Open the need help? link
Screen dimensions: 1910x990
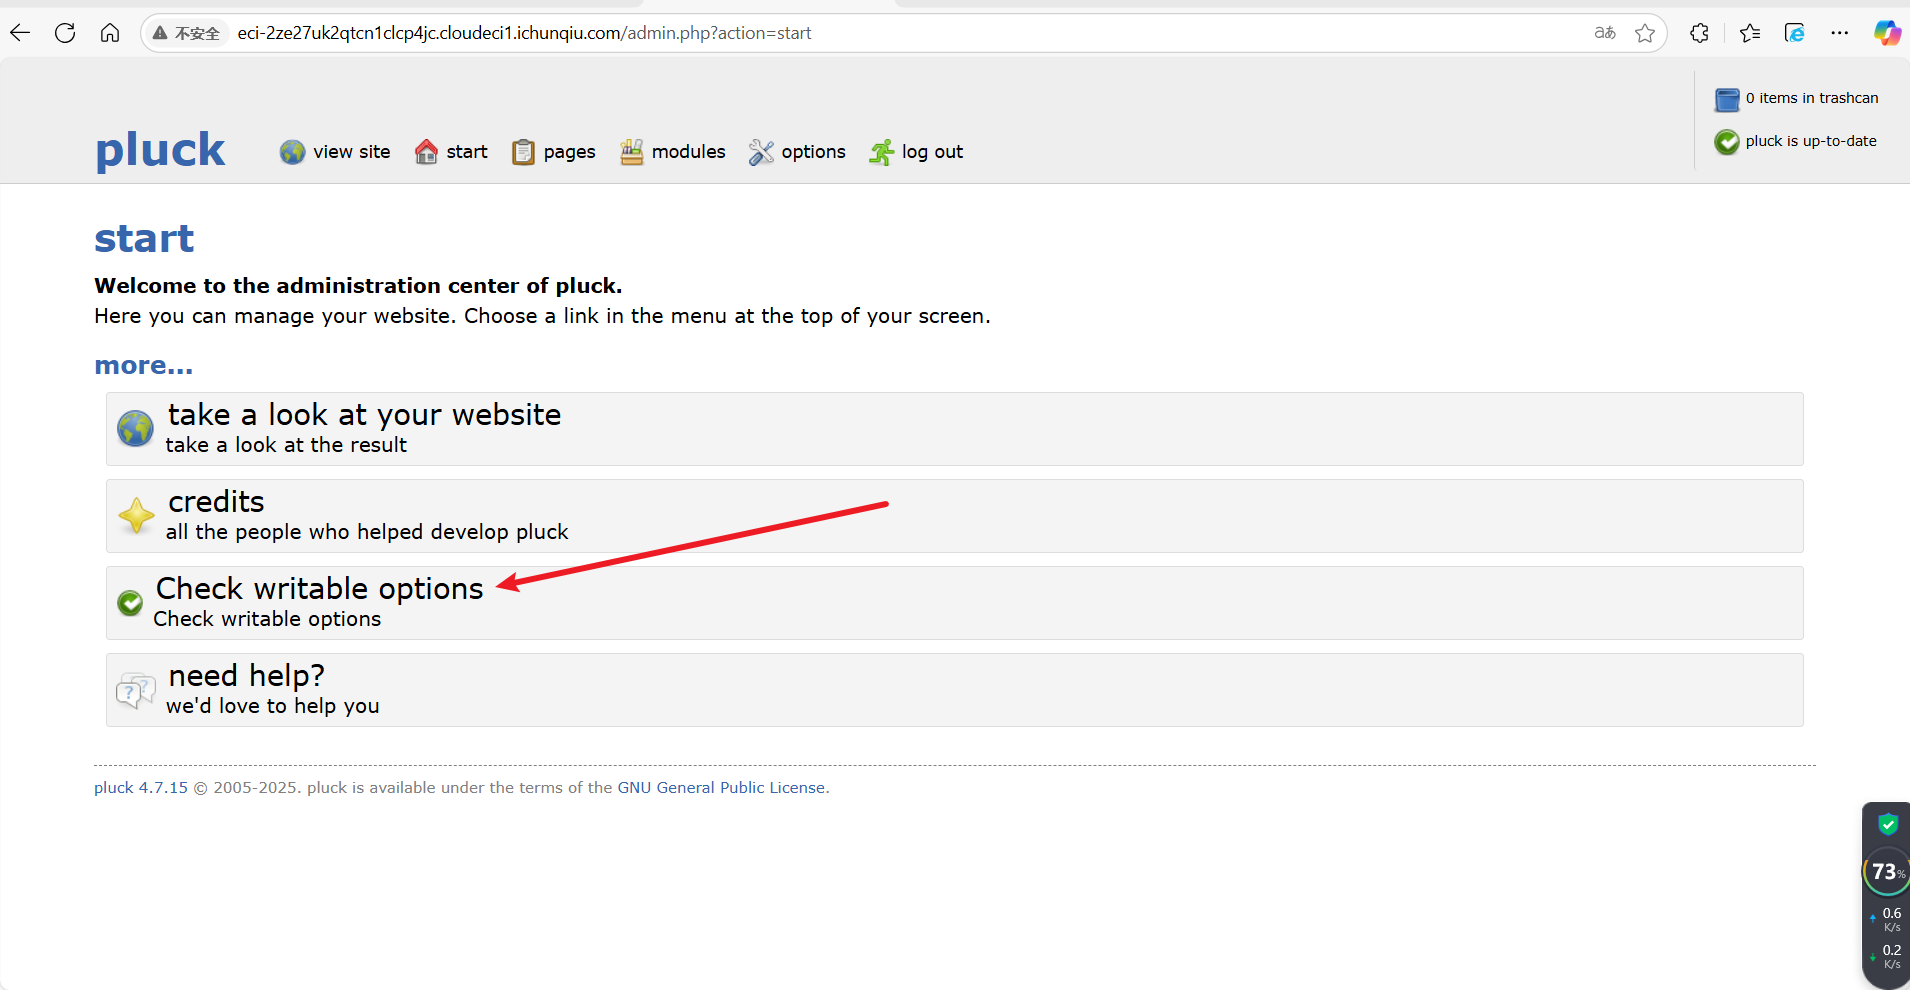(x=247, y=675)
